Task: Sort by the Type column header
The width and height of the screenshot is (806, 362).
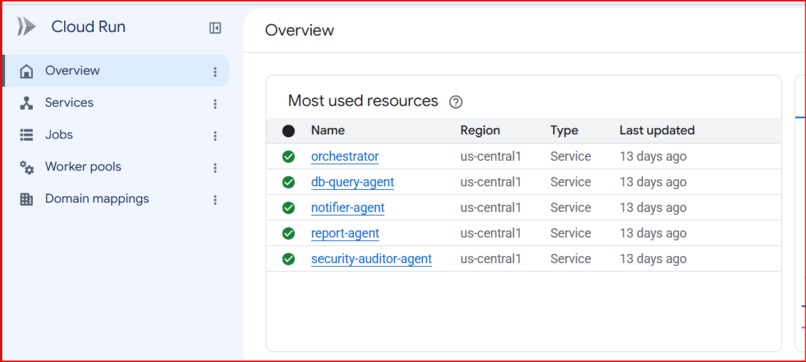Action: (x=564, y=131)
